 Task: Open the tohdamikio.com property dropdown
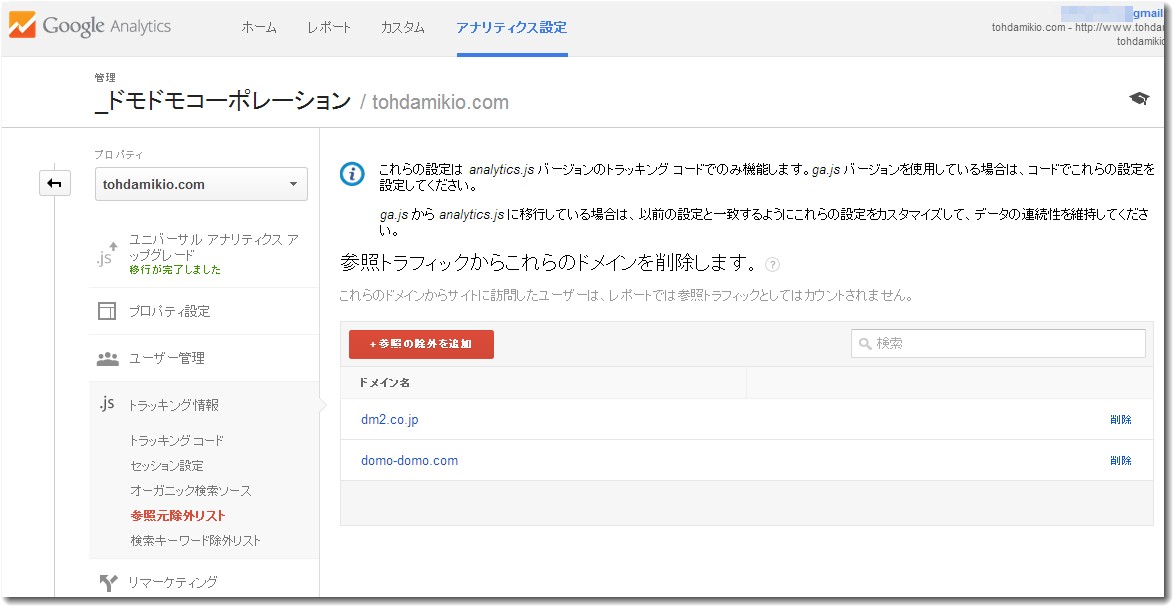click(201, 184)
